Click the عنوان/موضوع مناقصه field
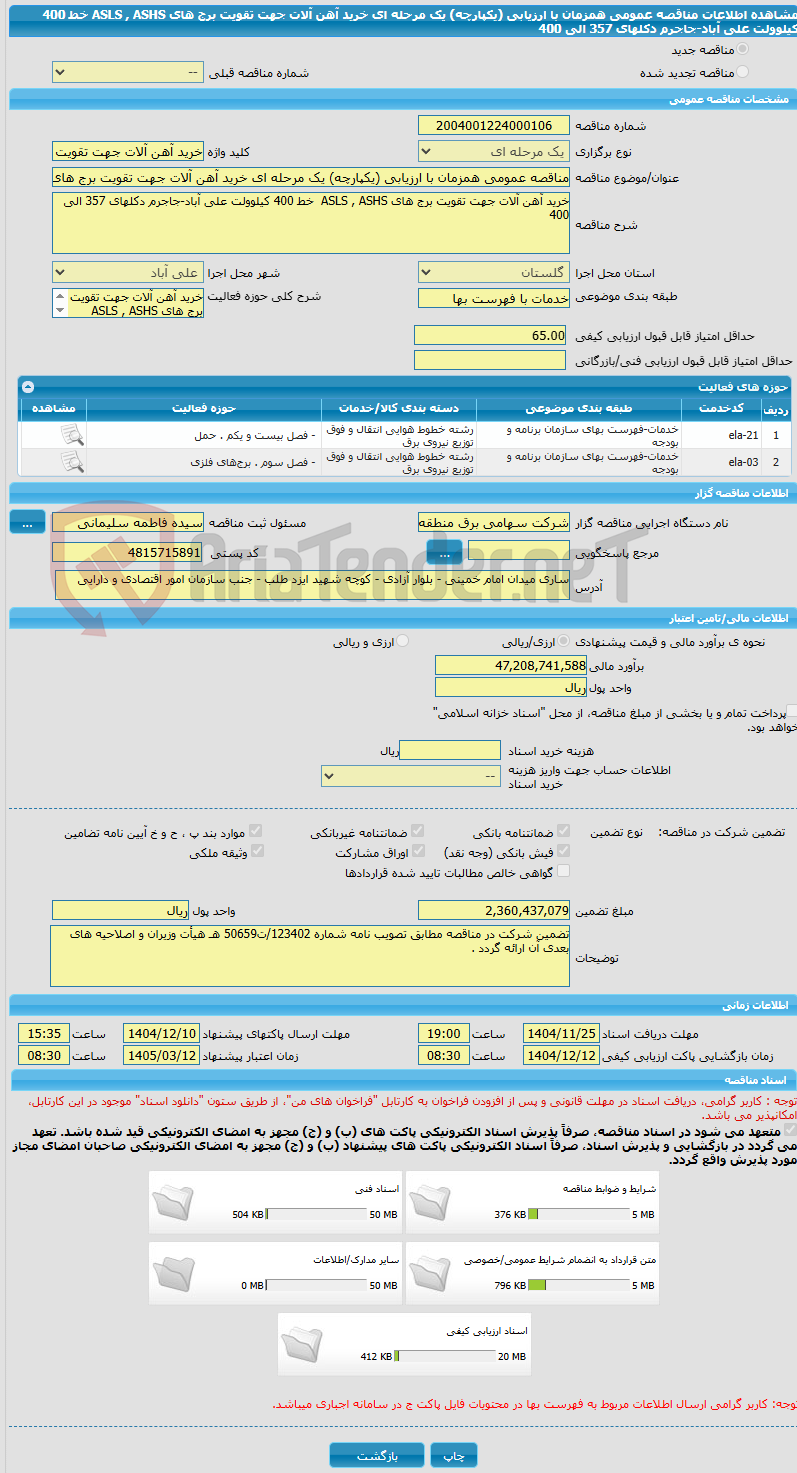This screenshot has height=1473, width=797. pyautogui.click(x=311, y=177)
